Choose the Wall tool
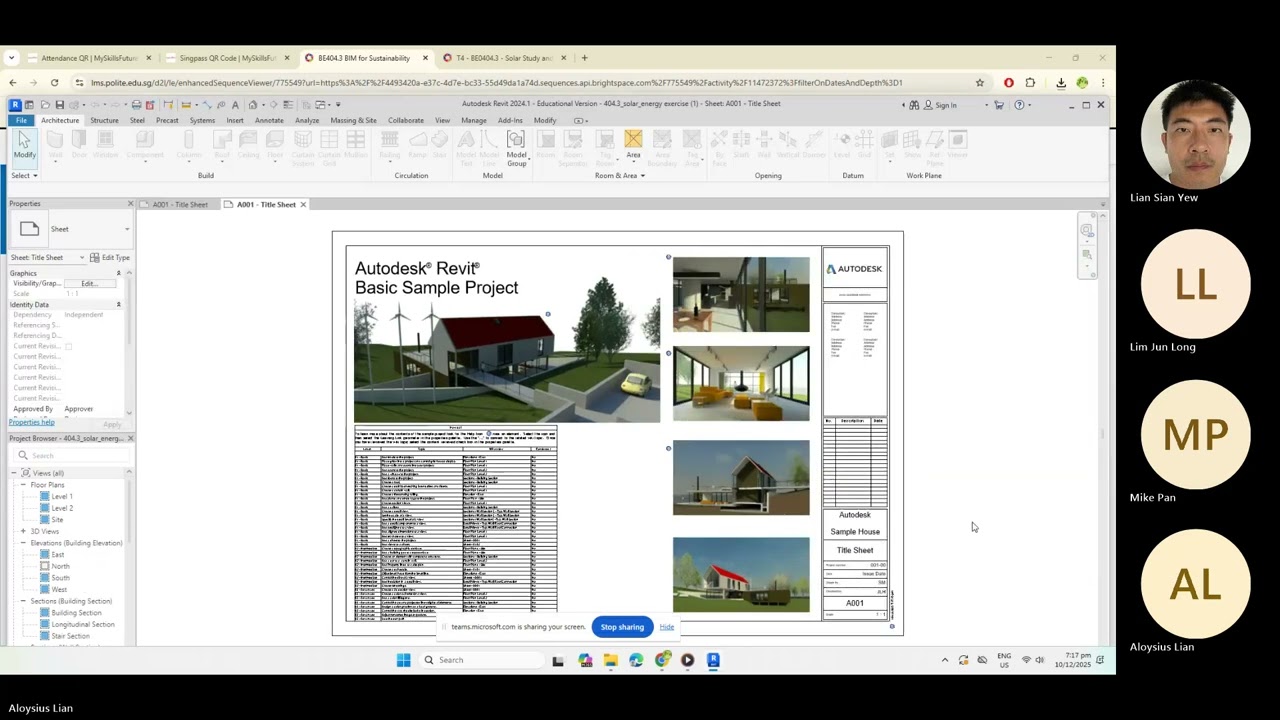This screenshot has height=720, width=1280. (x=55, y=146)
